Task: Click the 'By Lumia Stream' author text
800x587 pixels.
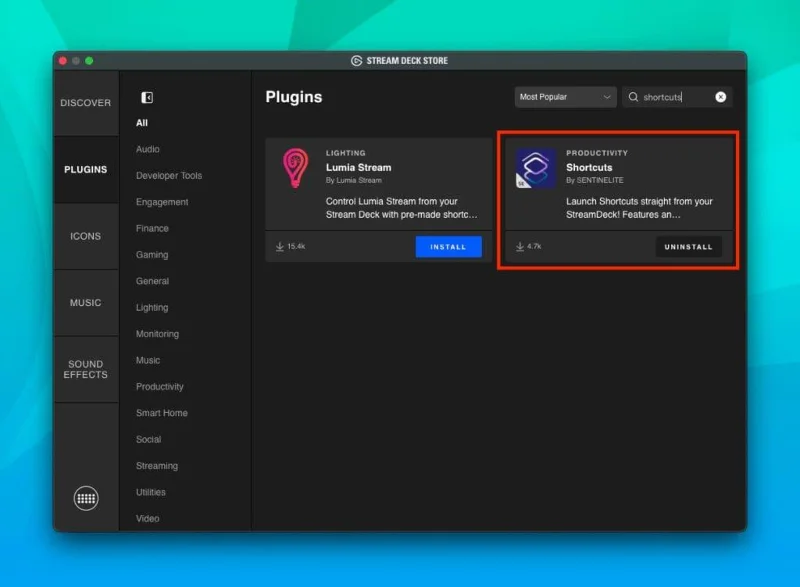Action: (354, 181)
